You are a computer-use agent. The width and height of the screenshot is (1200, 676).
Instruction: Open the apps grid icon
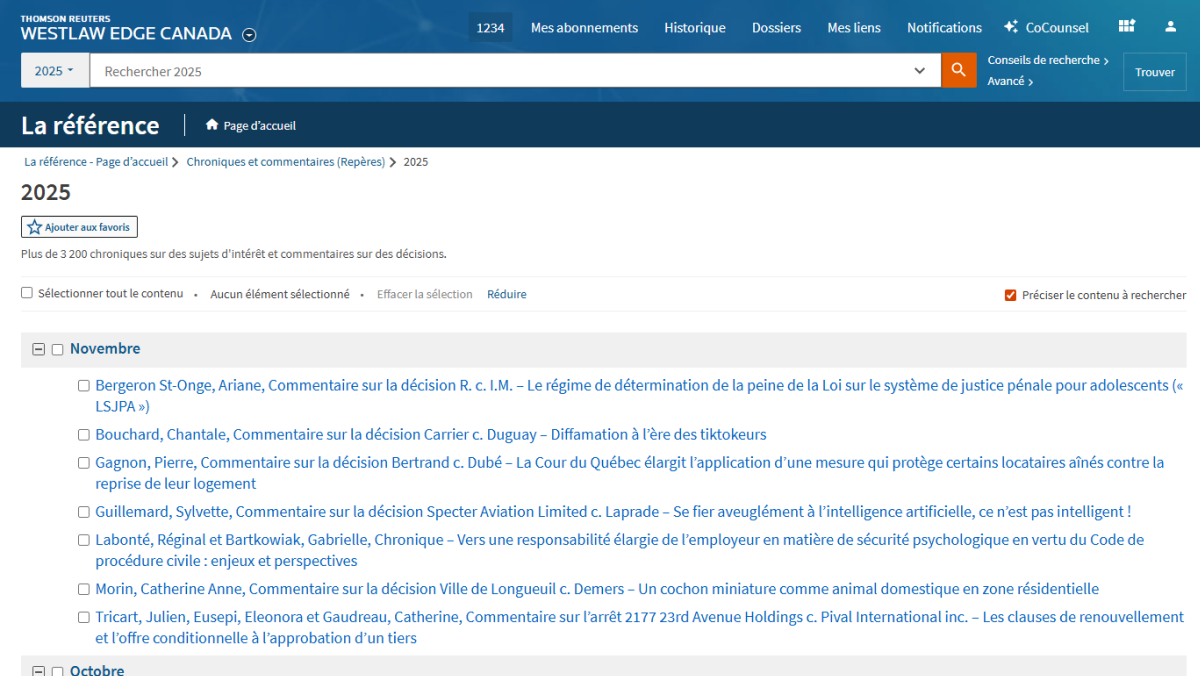(1127, 27)
